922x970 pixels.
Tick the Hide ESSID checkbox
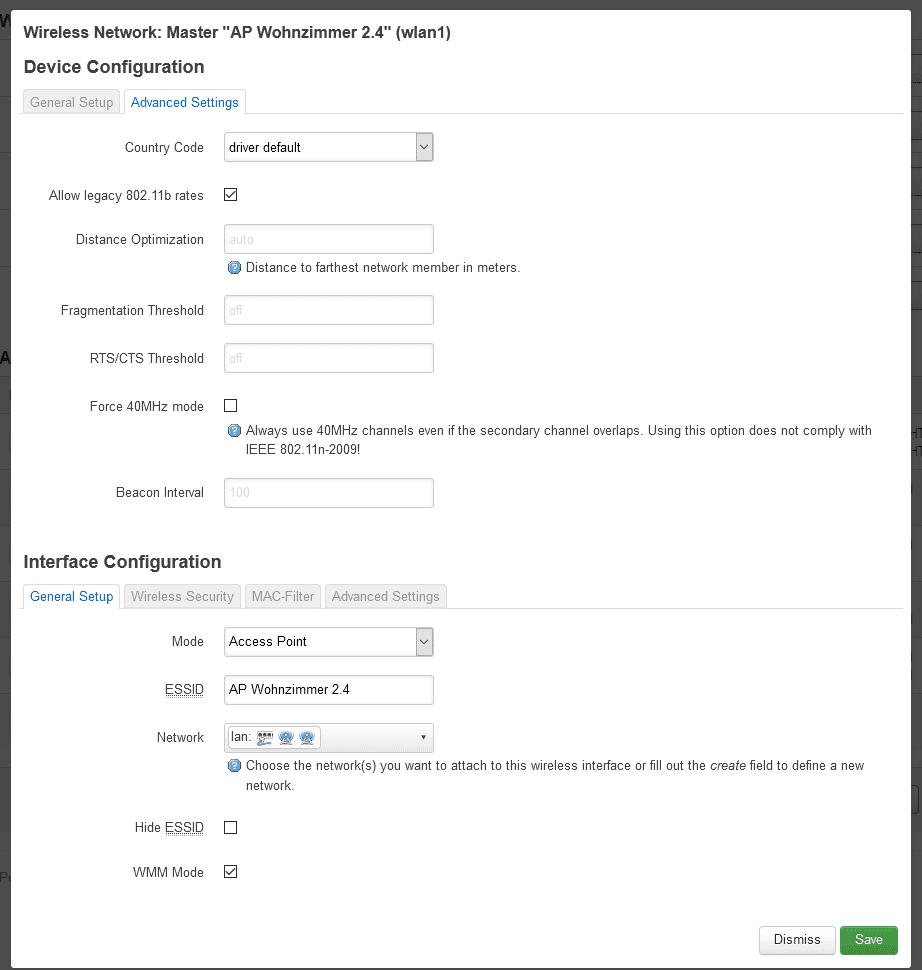coord(231,828)
